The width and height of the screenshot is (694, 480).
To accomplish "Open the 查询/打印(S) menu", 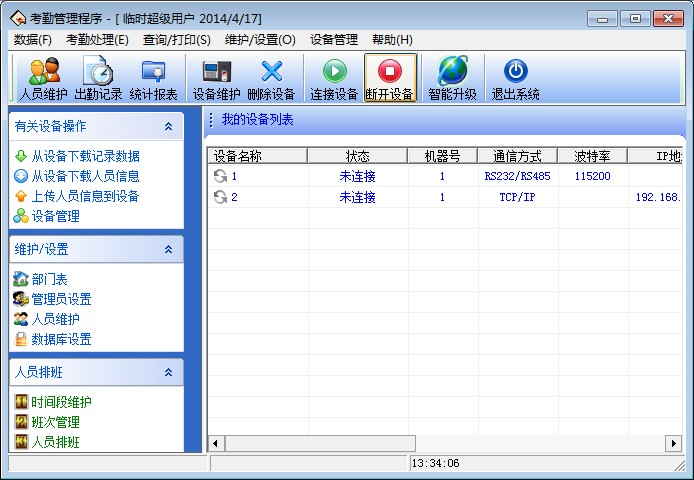I will [177, 40].
